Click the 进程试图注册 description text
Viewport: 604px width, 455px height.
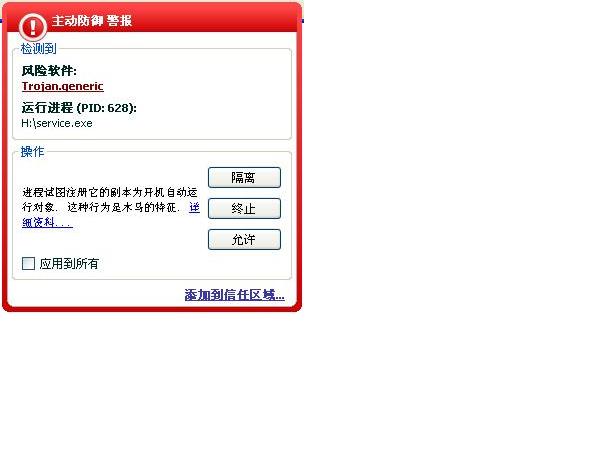pos(110,200)
